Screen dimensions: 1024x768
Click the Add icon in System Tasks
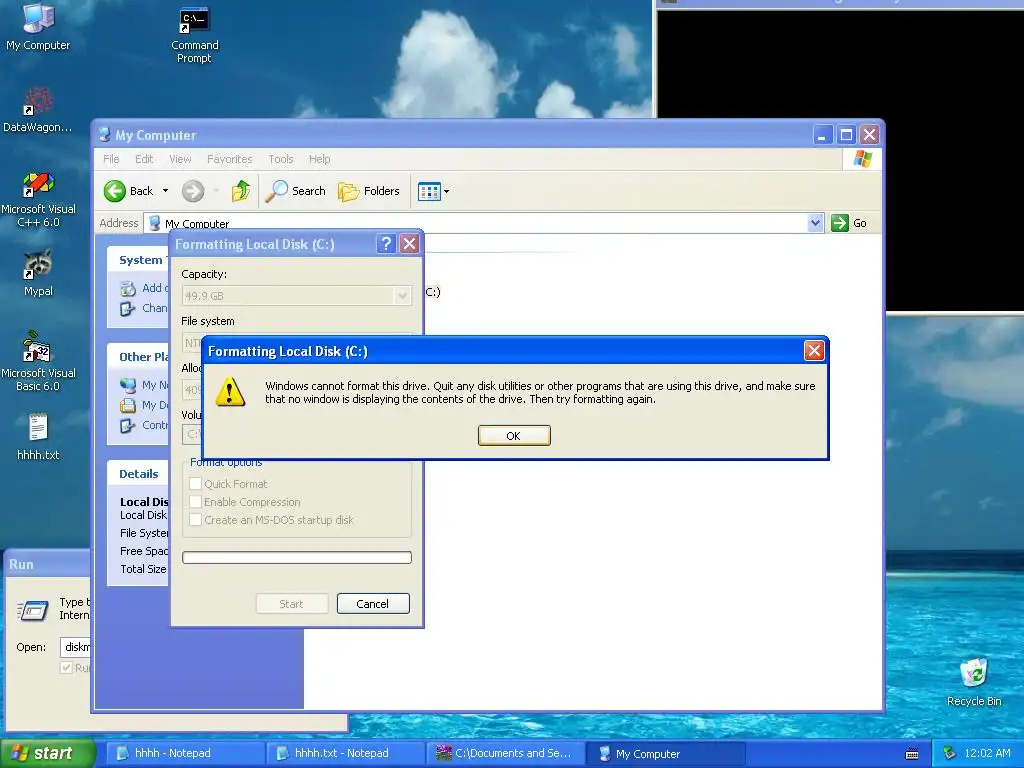[x=128, y=288]
